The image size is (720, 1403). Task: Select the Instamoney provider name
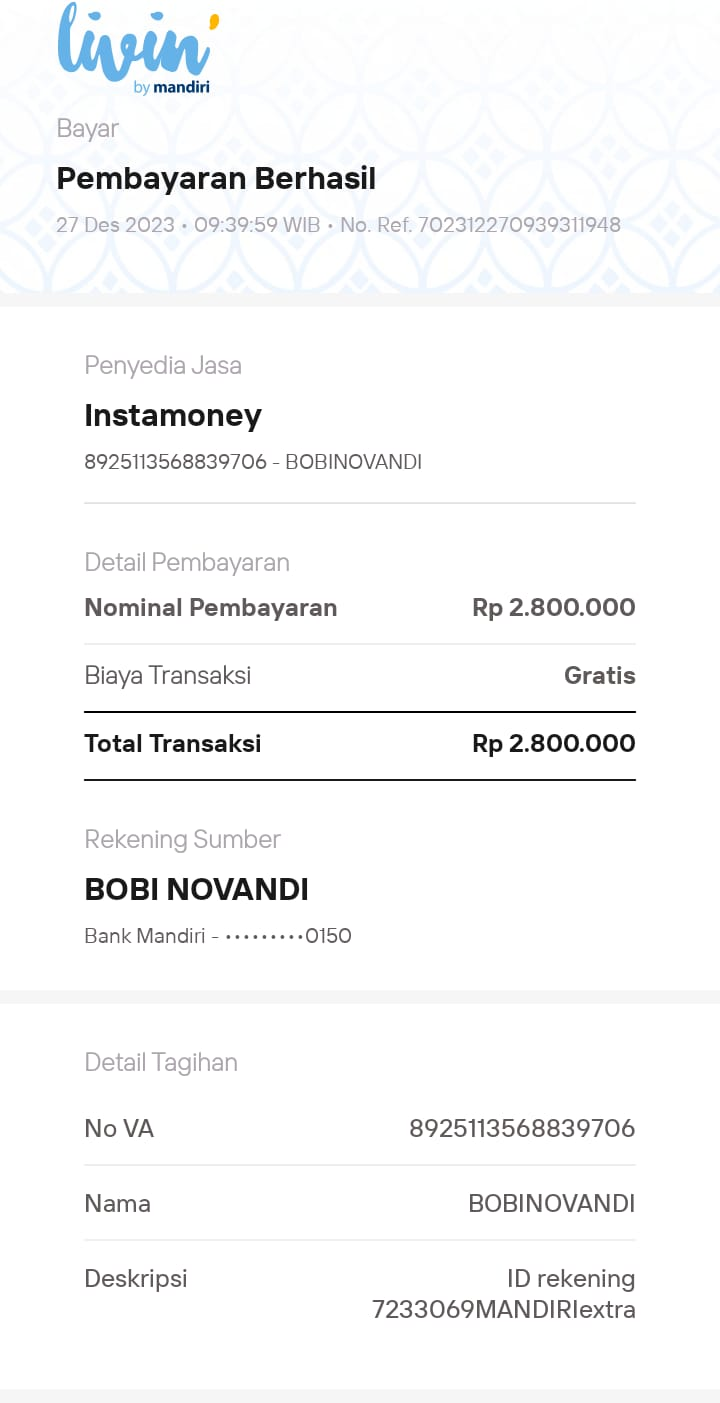point(173,415)
